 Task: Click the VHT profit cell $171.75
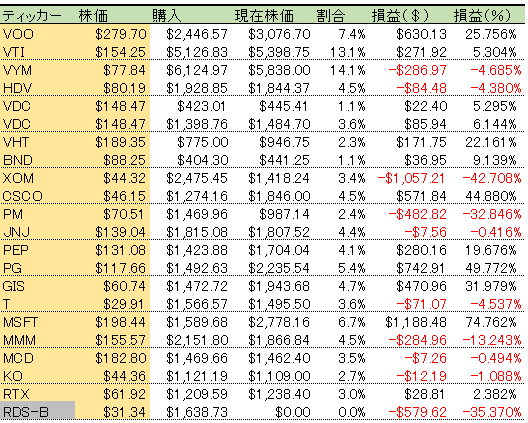pos(421,142)
